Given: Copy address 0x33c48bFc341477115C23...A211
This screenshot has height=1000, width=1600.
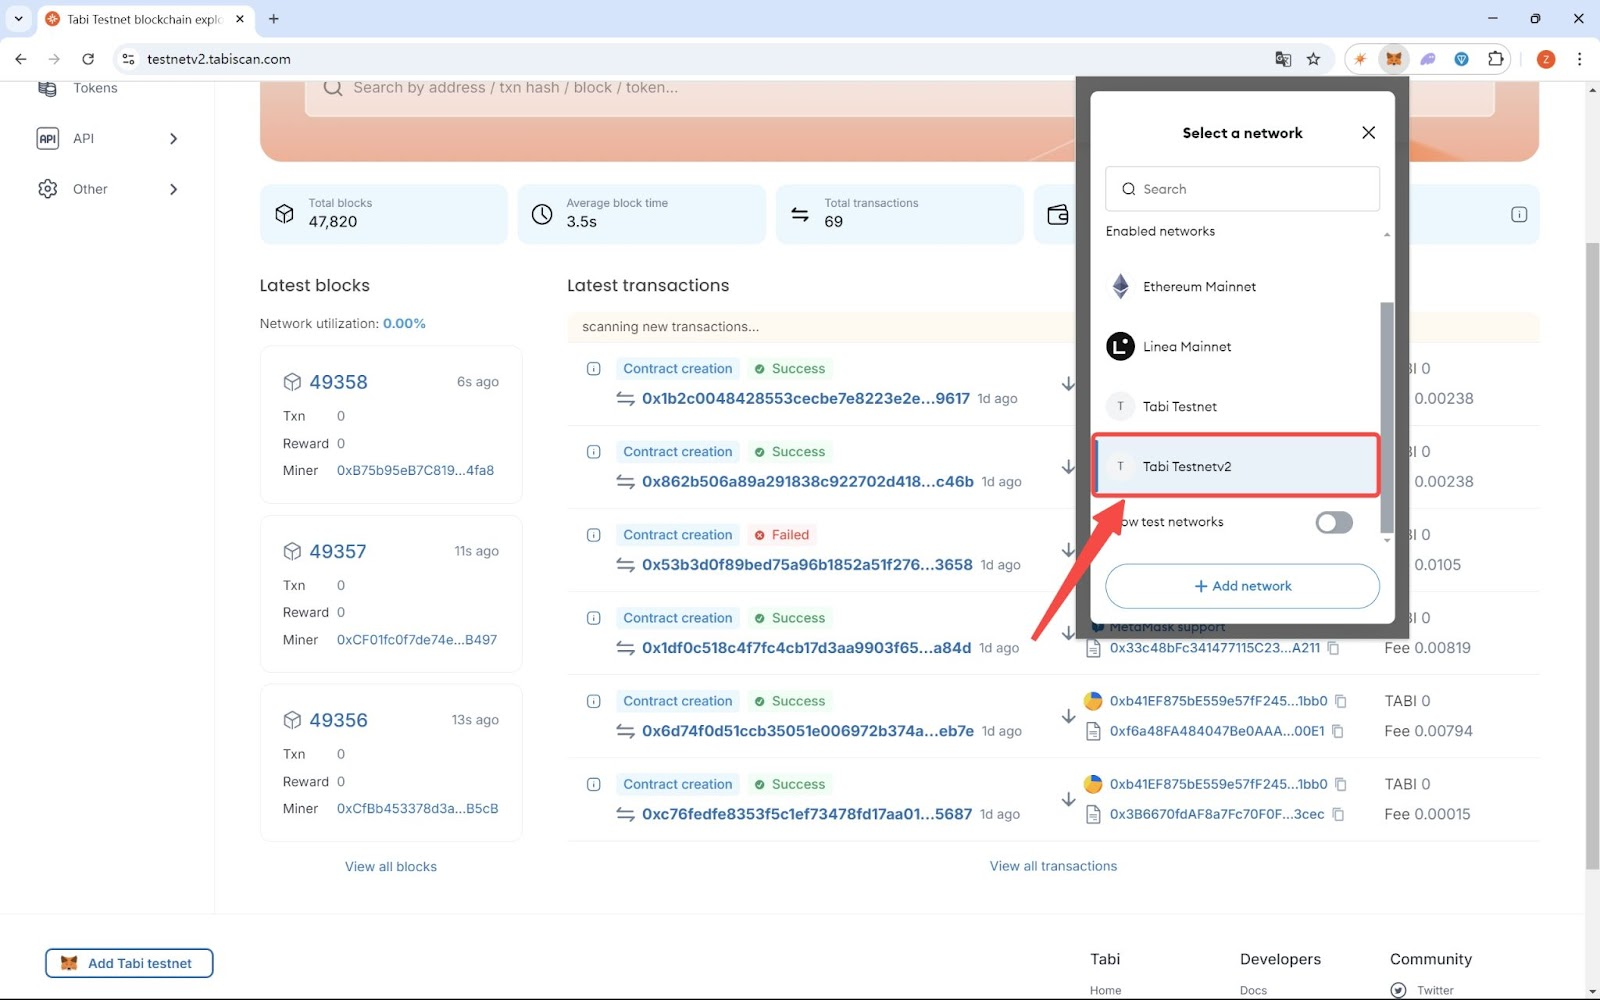Looking at the screenshot, I should pos(1334,648).
